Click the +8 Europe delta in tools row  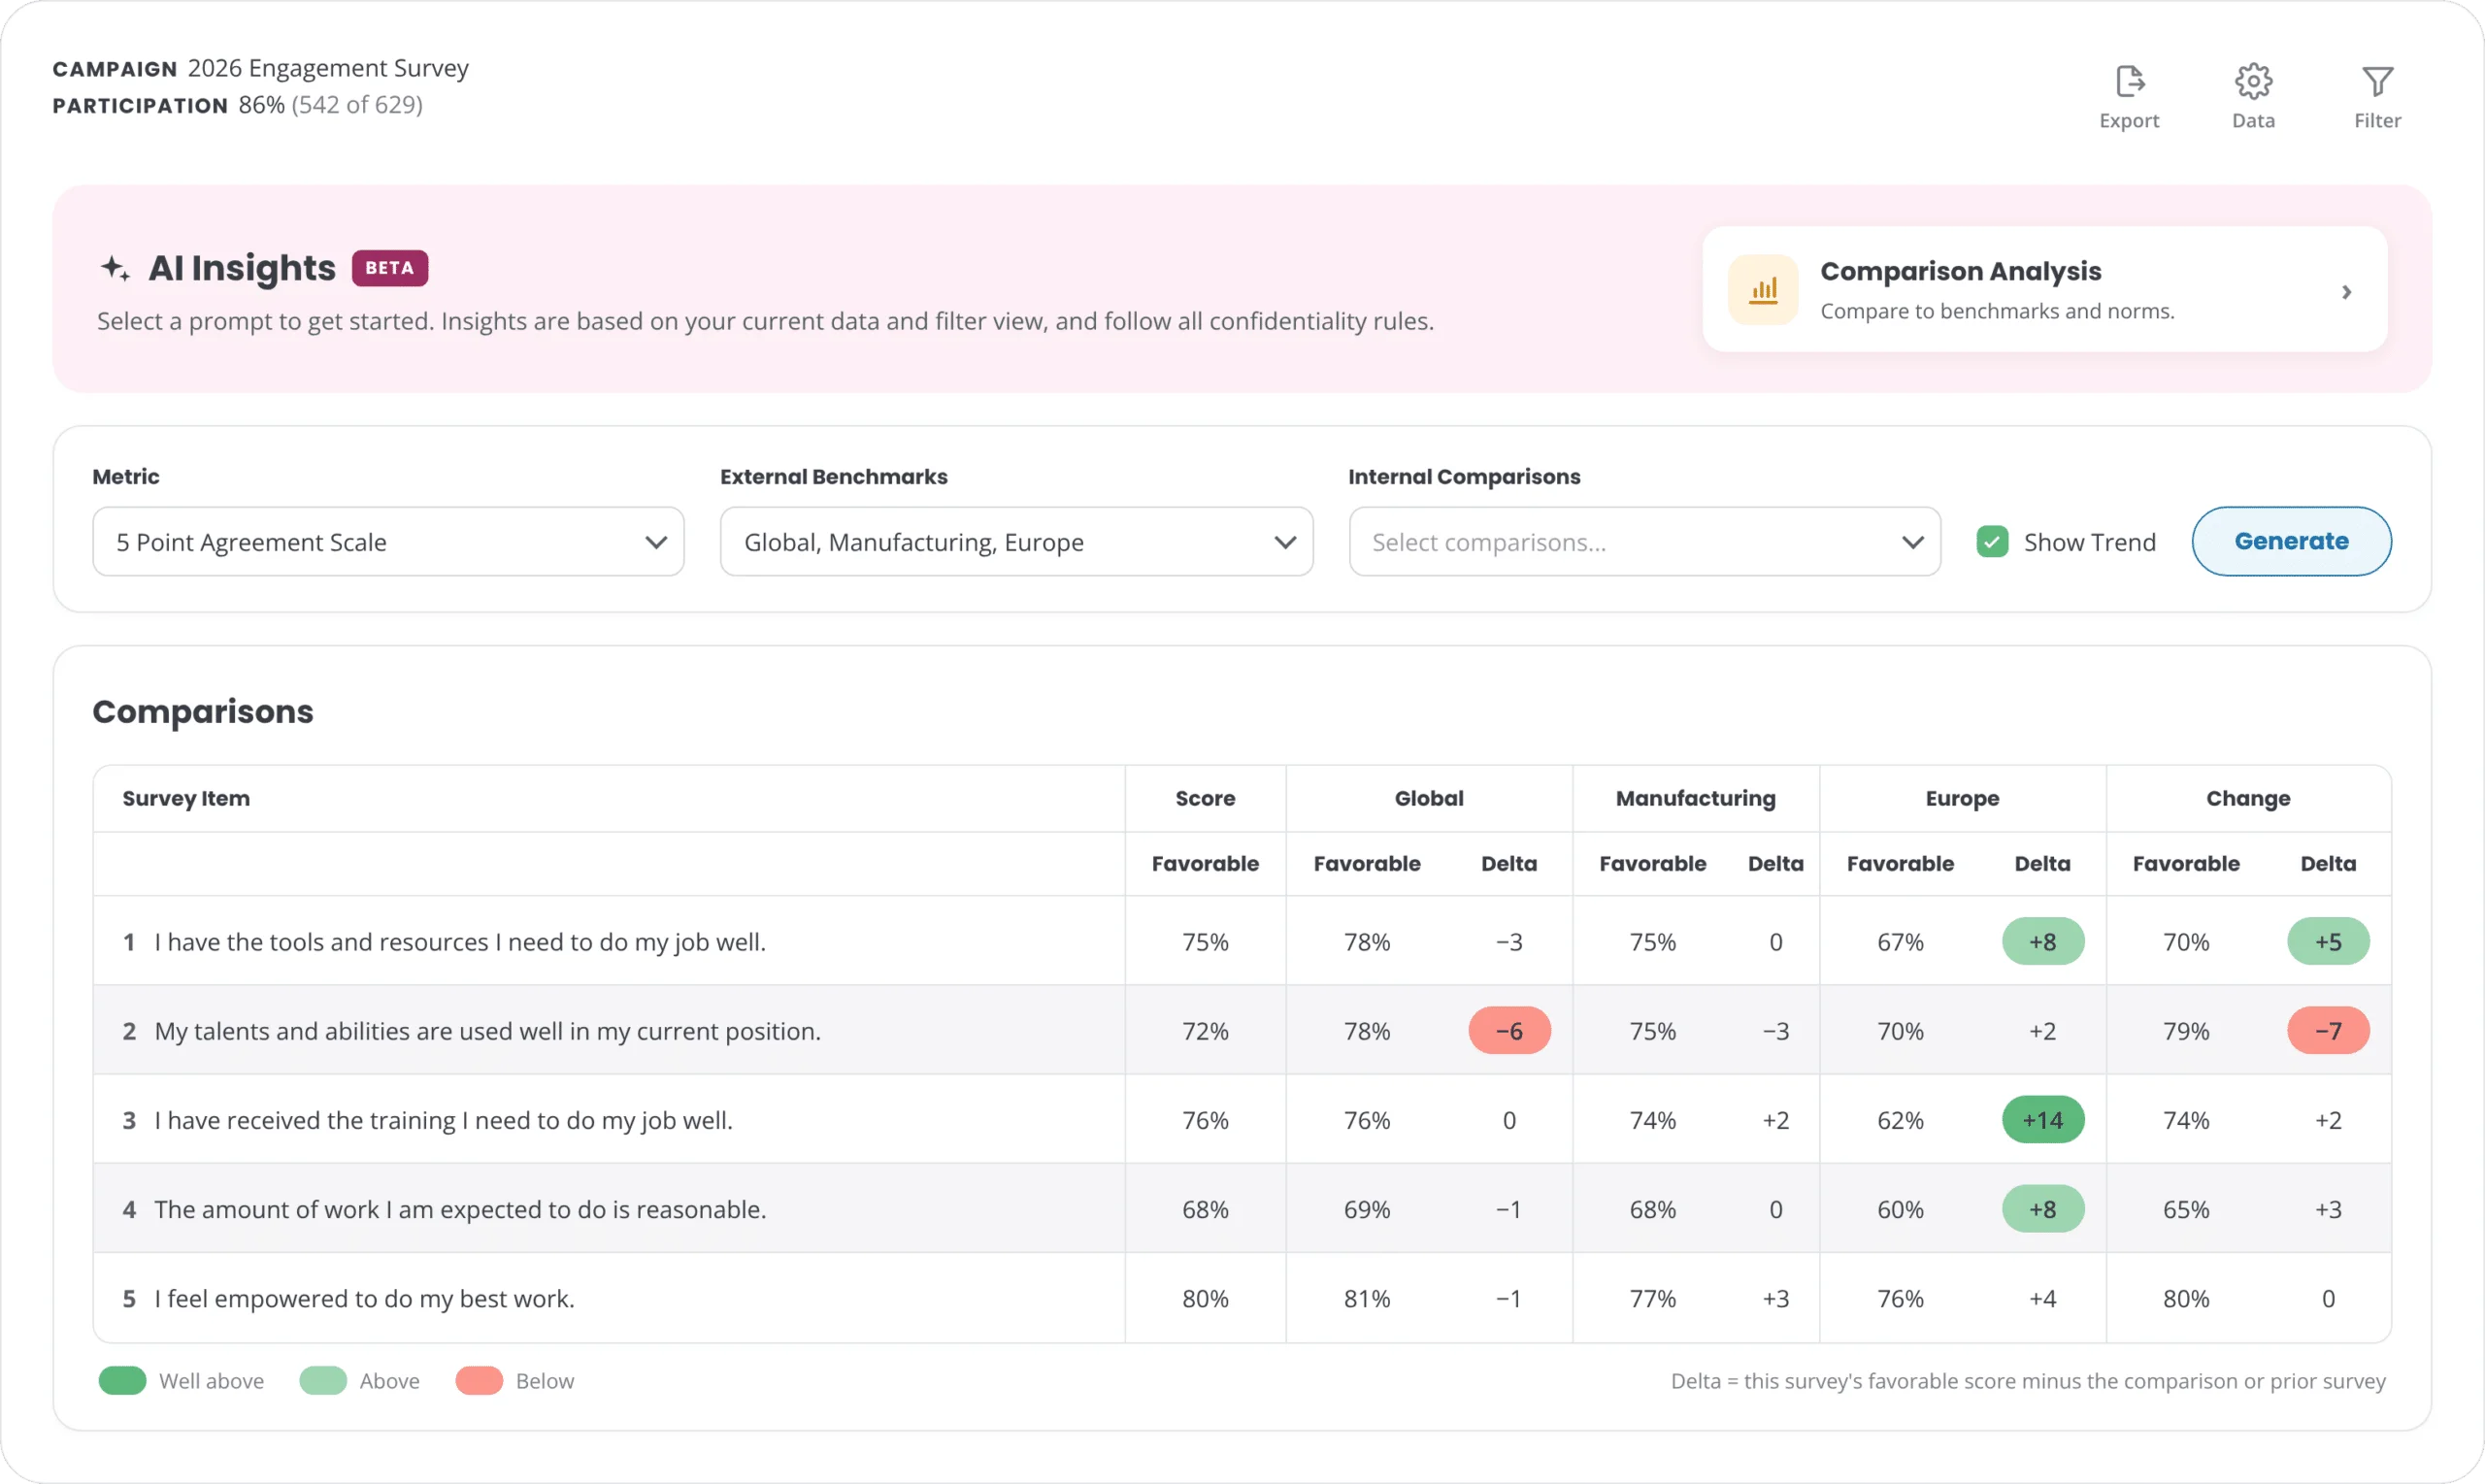point(2042,941)
